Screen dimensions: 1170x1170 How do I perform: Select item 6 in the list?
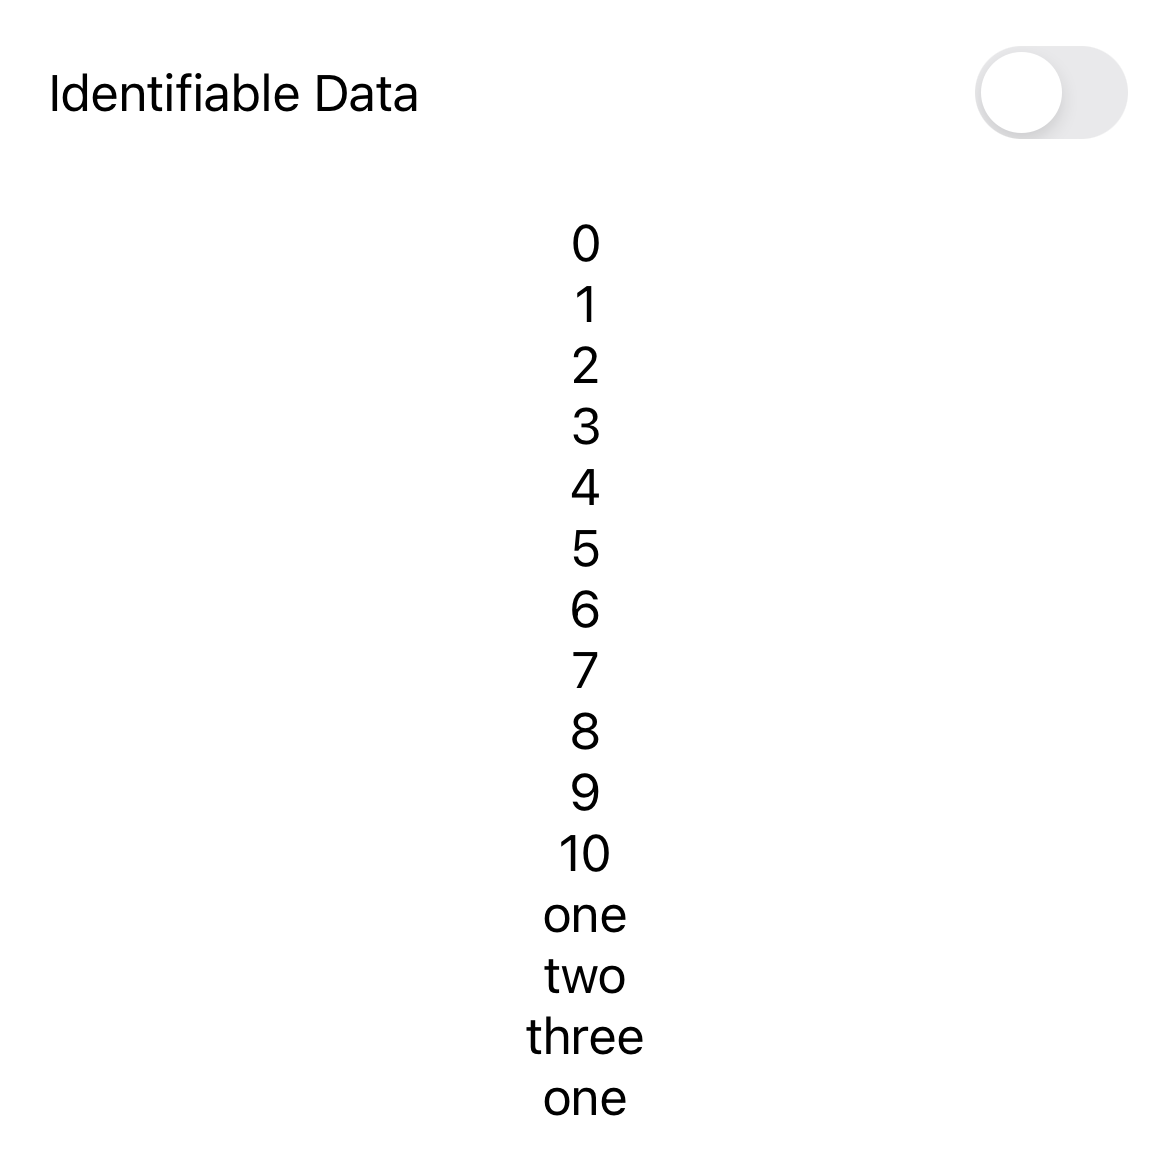[x=584, y=609]
